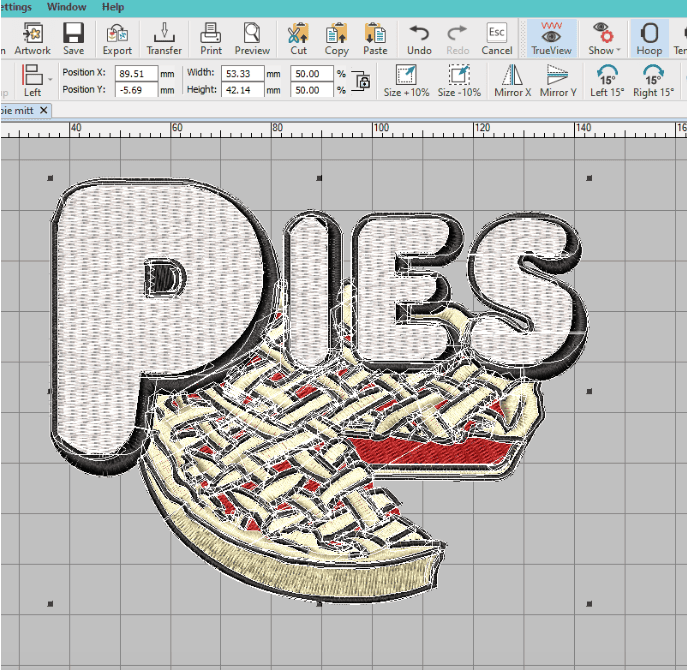The height and width of the screenshot is (670, 687).
Task: Close the pie mitt design tab
Action: click(43, 111)
